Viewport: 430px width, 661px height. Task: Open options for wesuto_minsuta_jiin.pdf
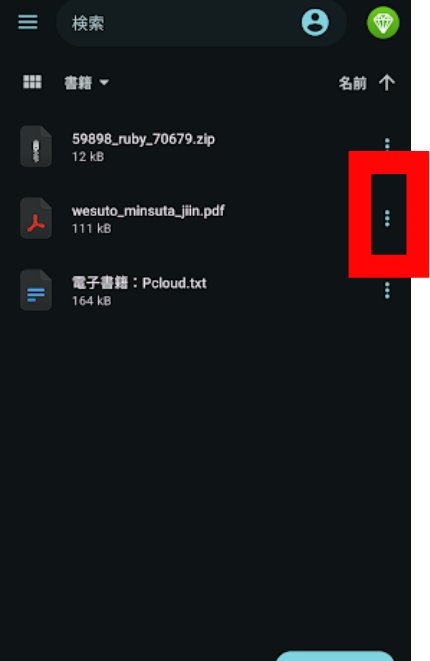(387, 218)
